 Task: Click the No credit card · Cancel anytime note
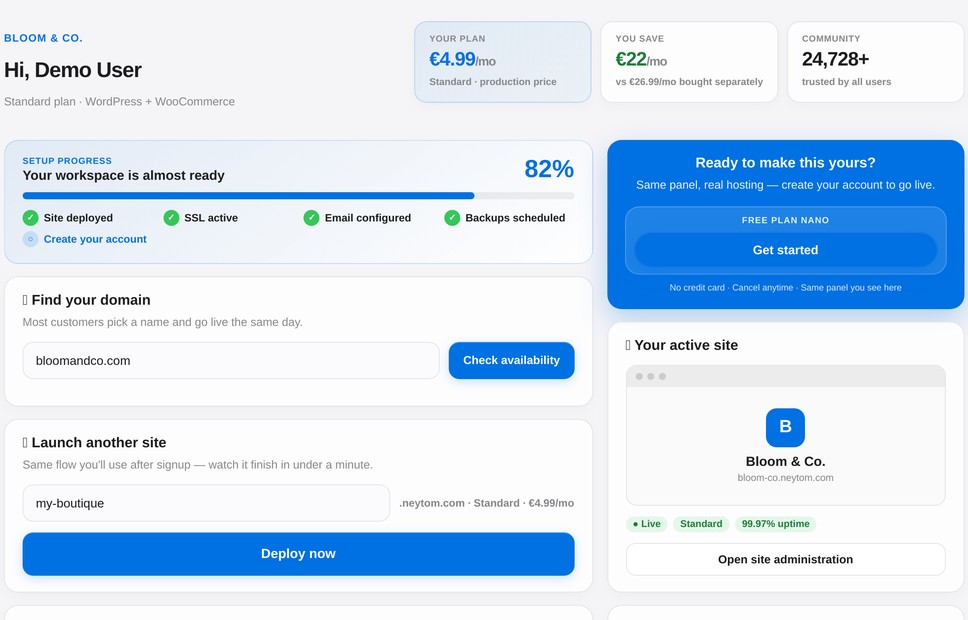point(785,288)
